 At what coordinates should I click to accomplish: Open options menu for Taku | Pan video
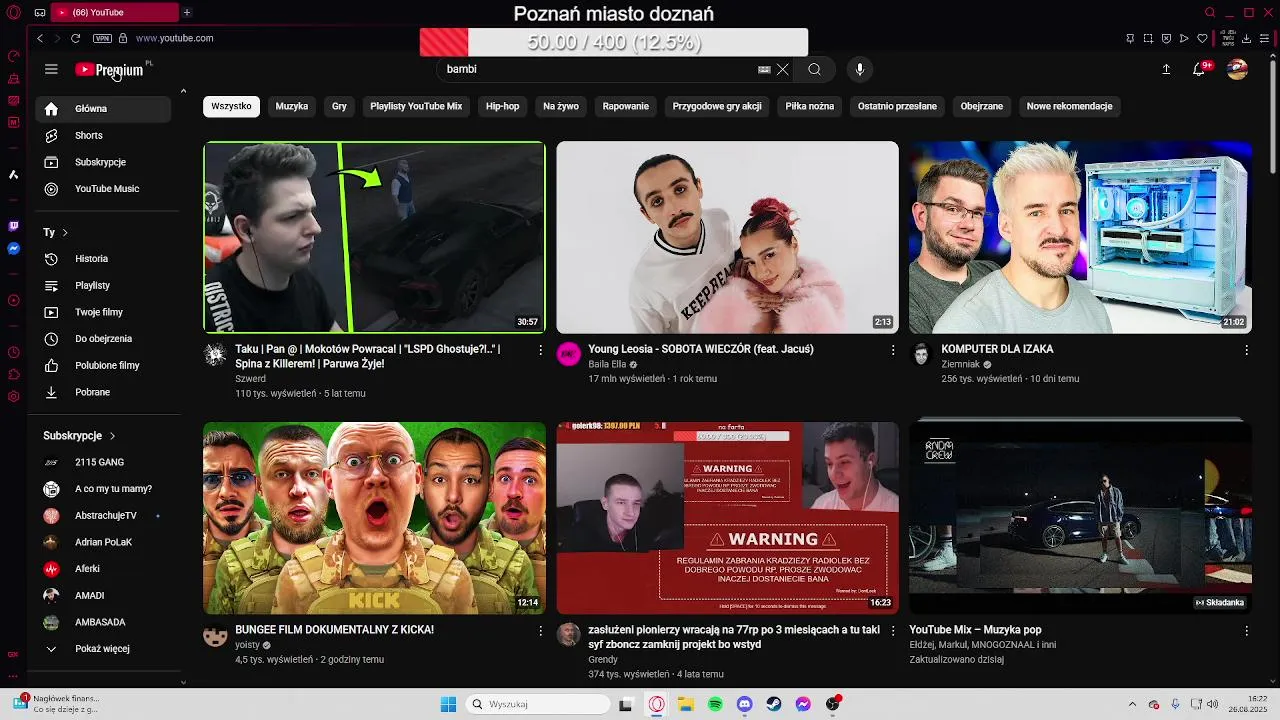[x=541, y=350]
